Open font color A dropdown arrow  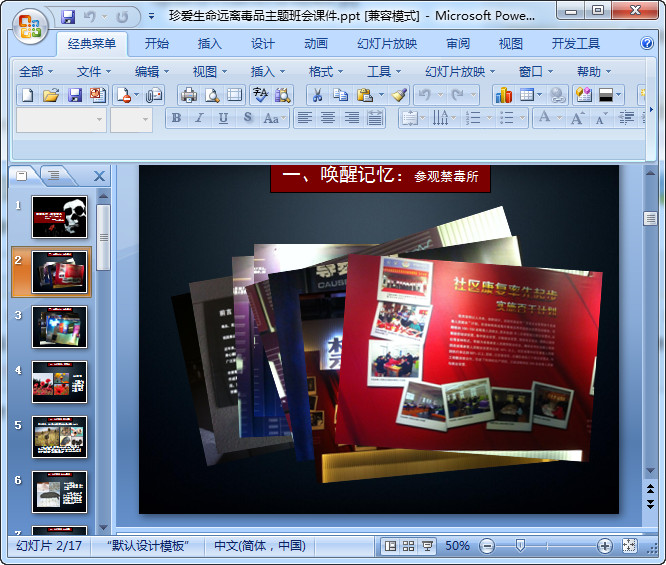[559, 118]
